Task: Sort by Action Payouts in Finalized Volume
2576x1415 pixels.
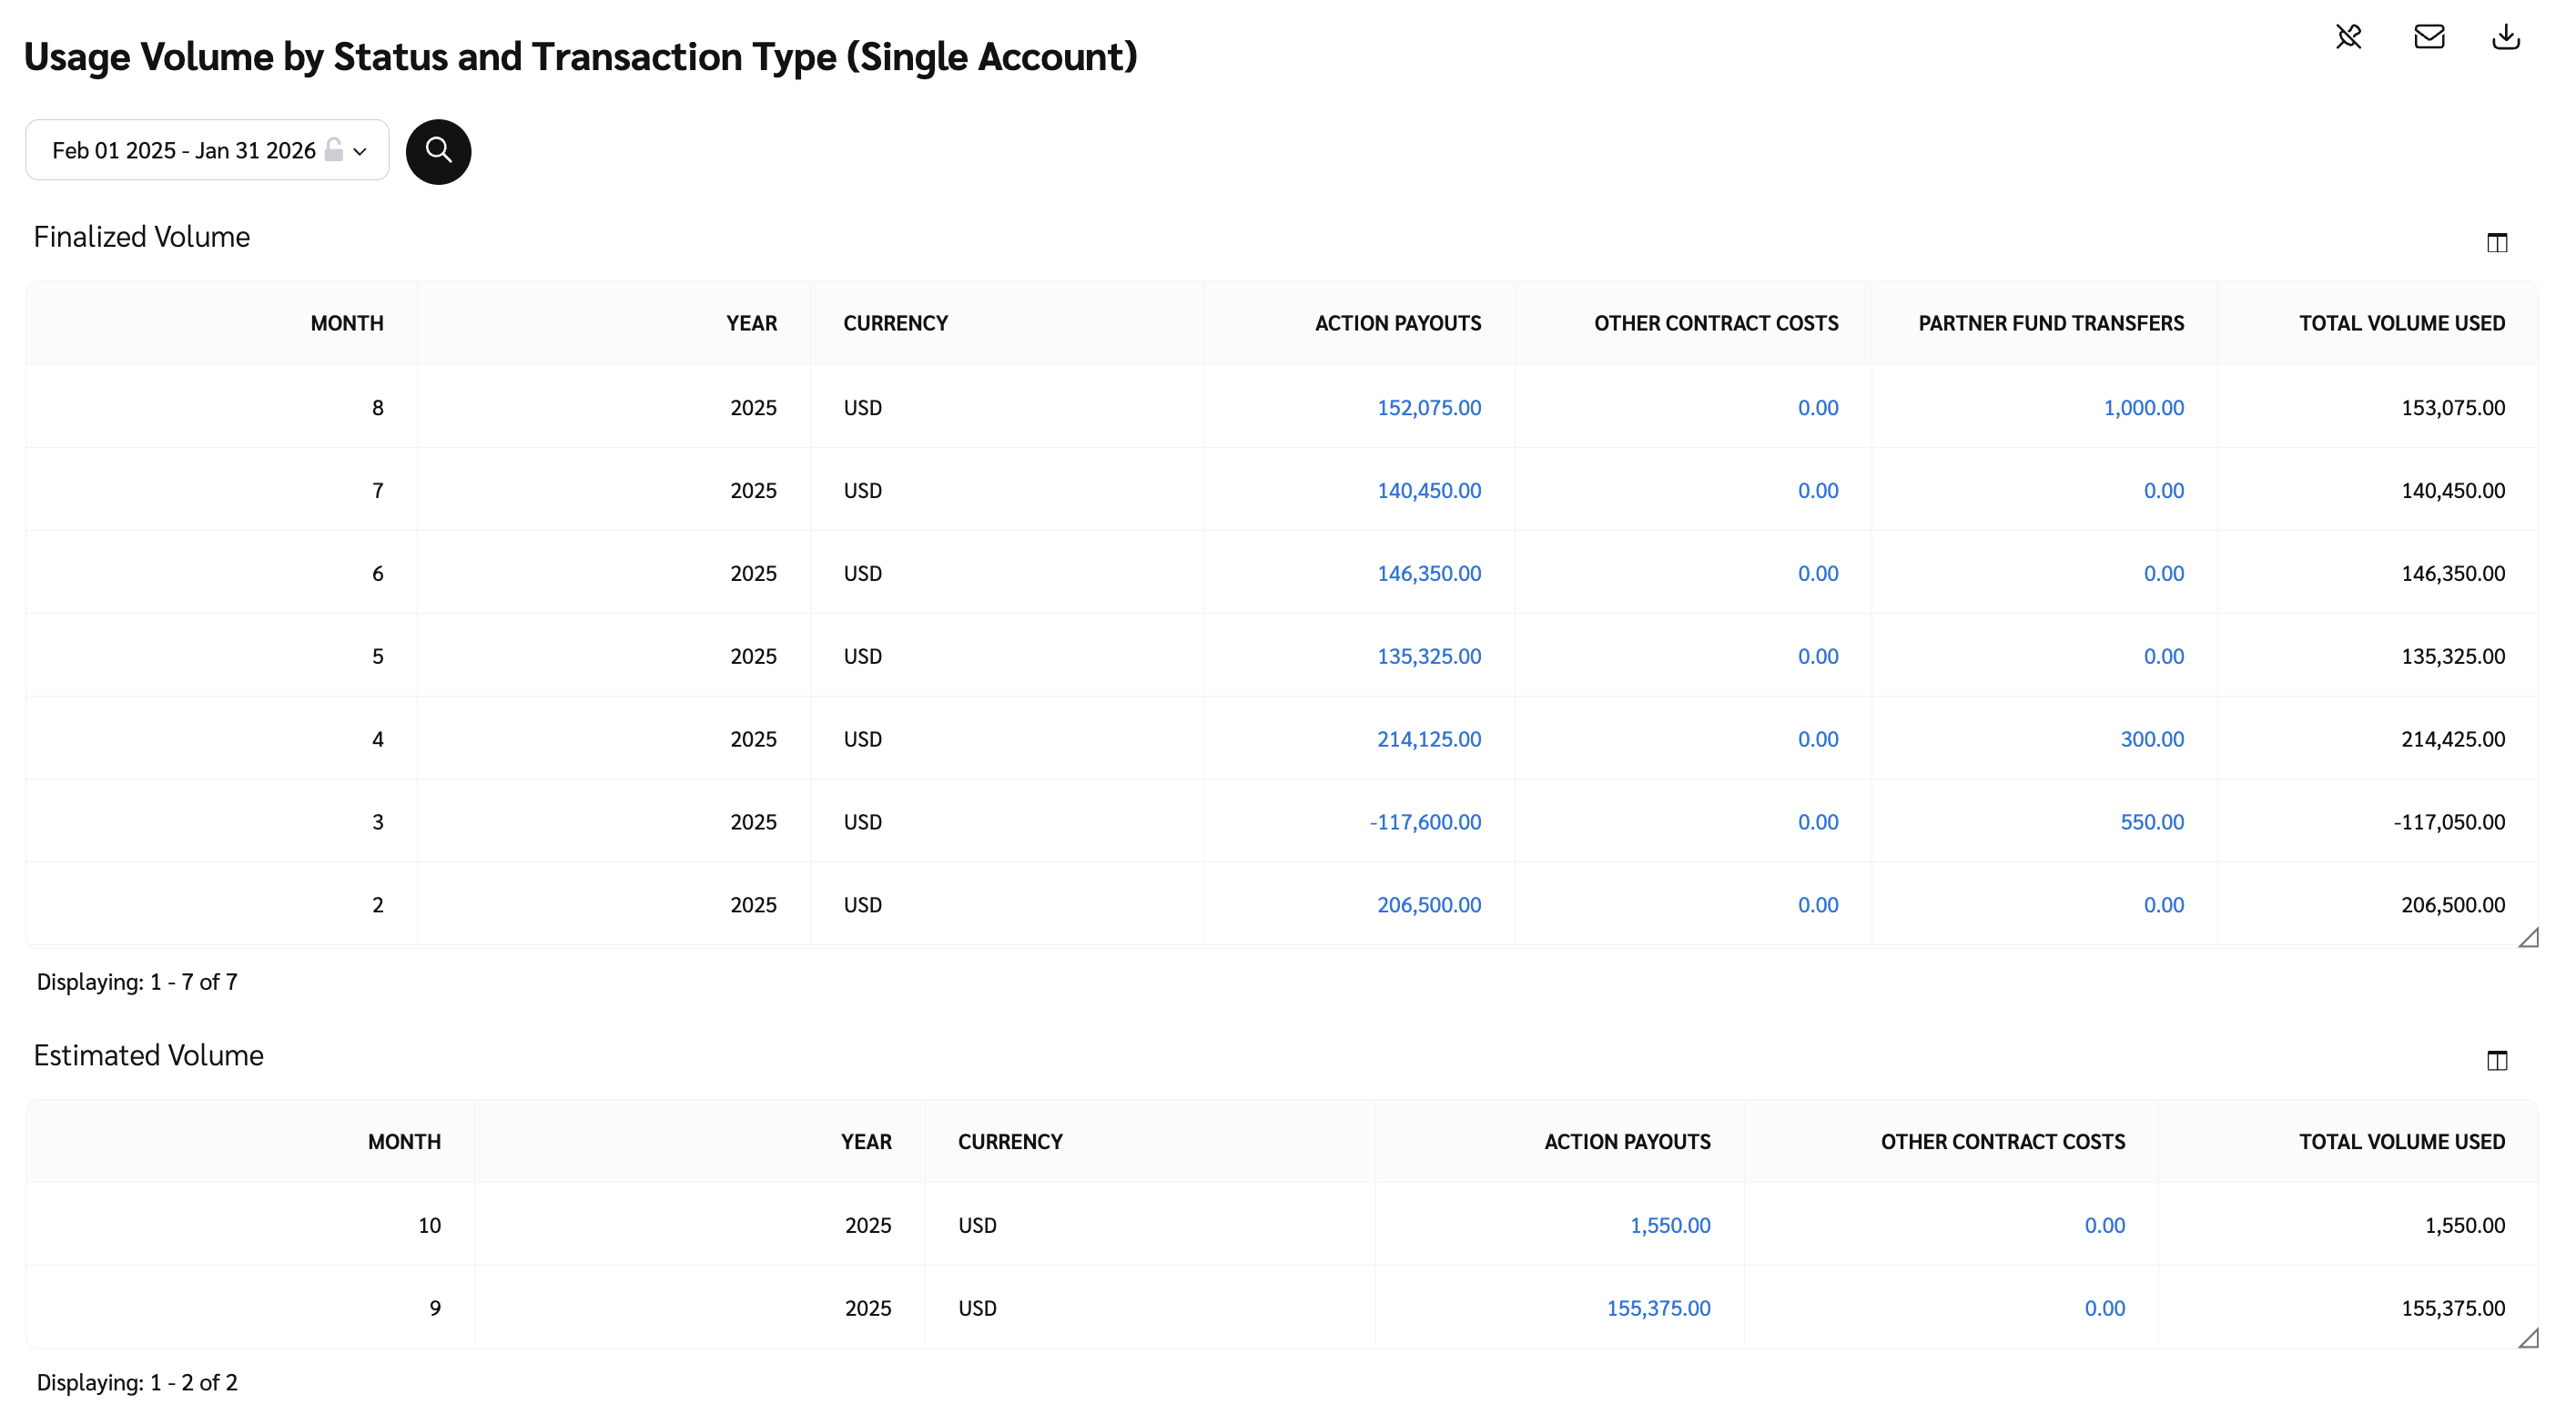Action: pyautogui.click(x=1397, y=323)
